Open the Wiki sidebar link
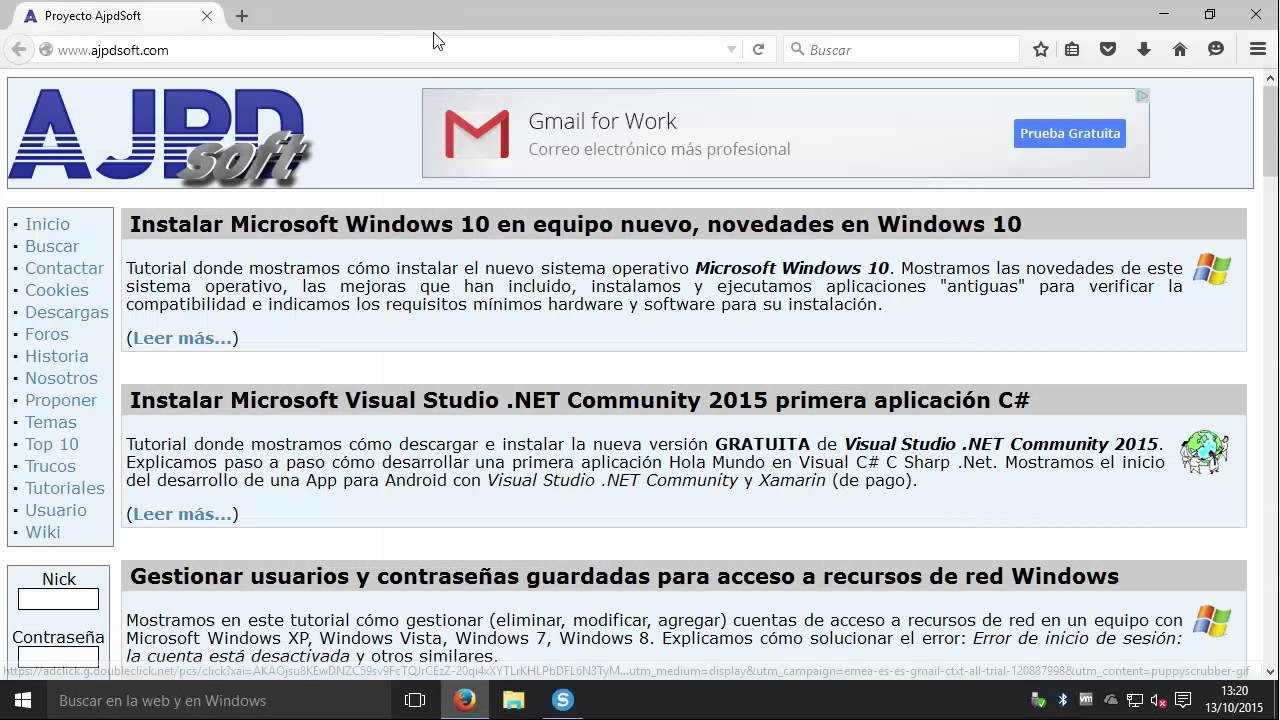This screenshot has width=1280, height=720. [43, 532]
